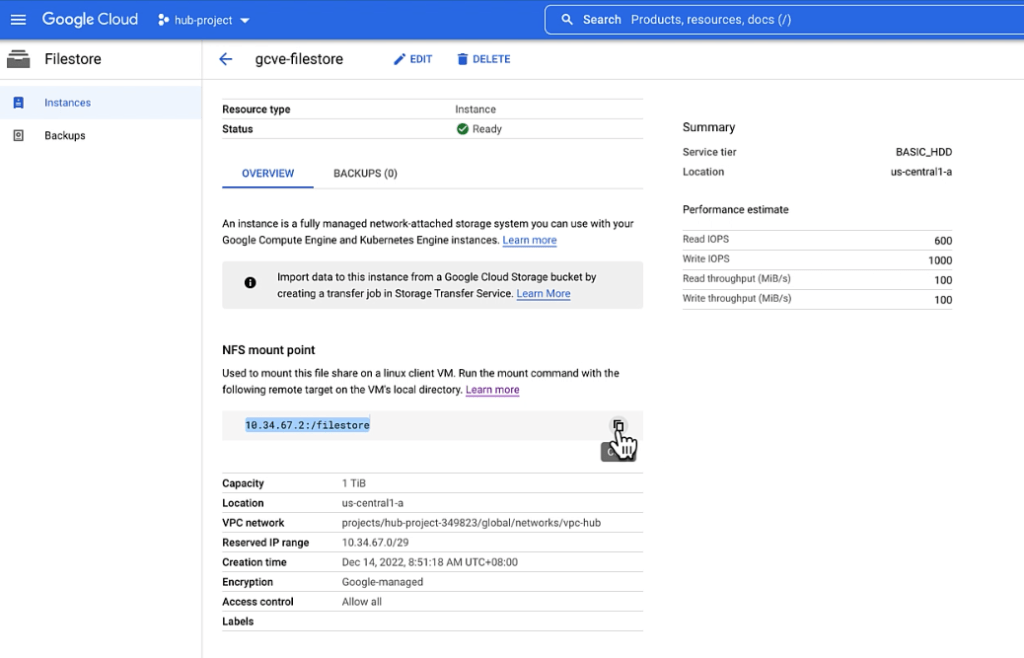Click the search magnifier icon

[567, 20]
